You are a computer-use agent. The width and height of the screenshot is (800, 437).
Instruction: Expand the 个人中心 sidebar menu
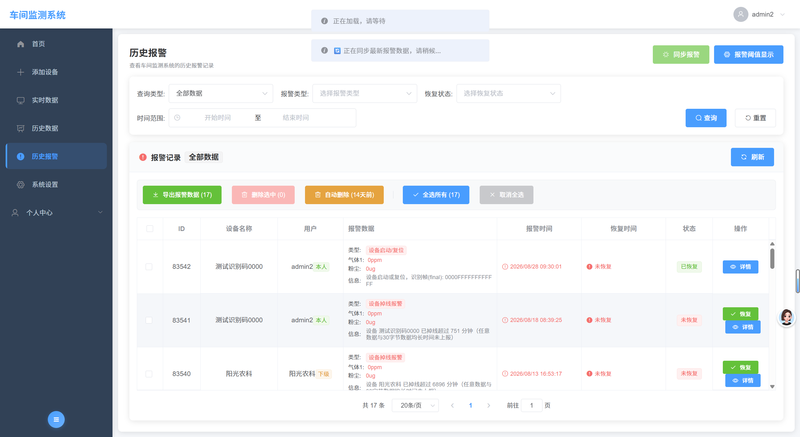56,213
